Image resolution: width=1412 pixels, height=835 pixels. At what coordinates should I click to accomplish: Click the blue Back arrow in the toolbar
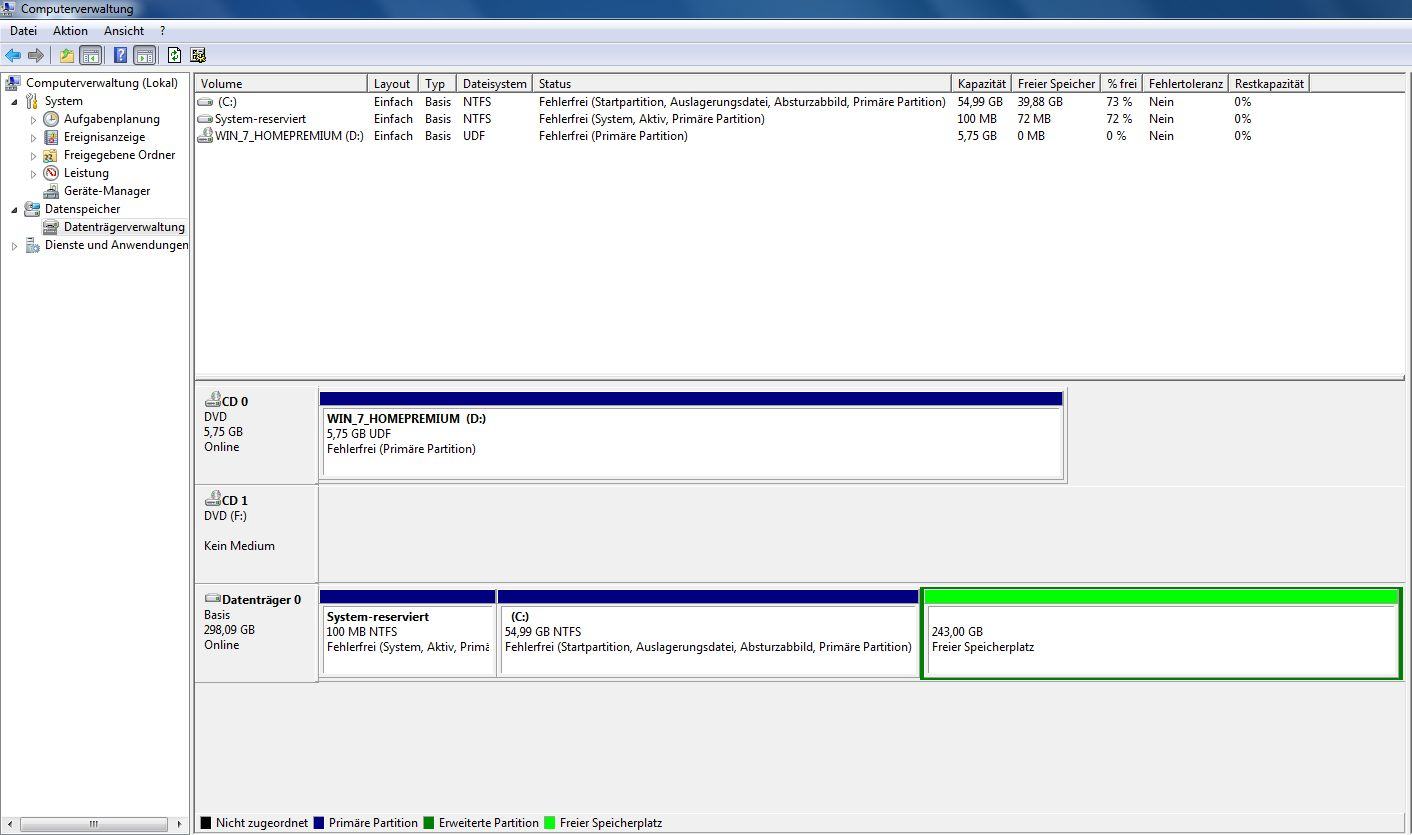point(13,55)
